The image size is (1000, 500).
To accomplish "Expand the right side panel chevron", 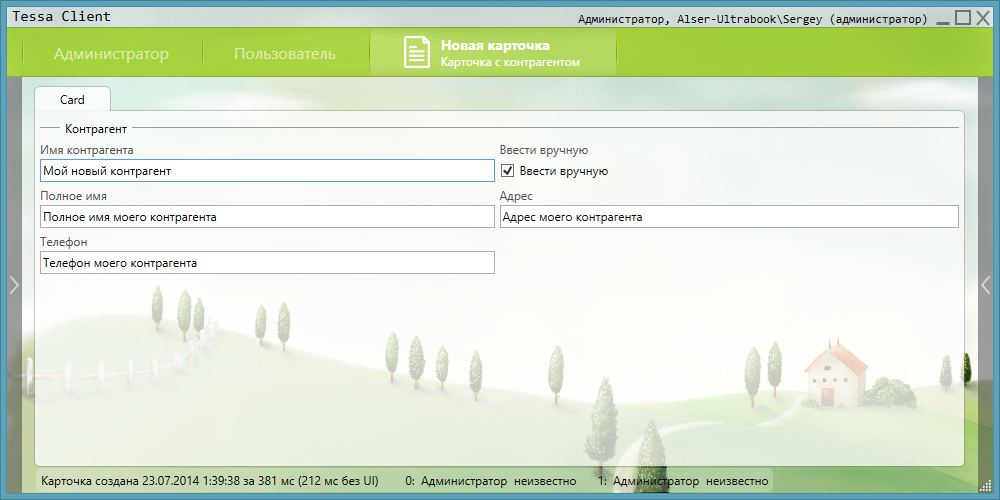I will (985, 285).
